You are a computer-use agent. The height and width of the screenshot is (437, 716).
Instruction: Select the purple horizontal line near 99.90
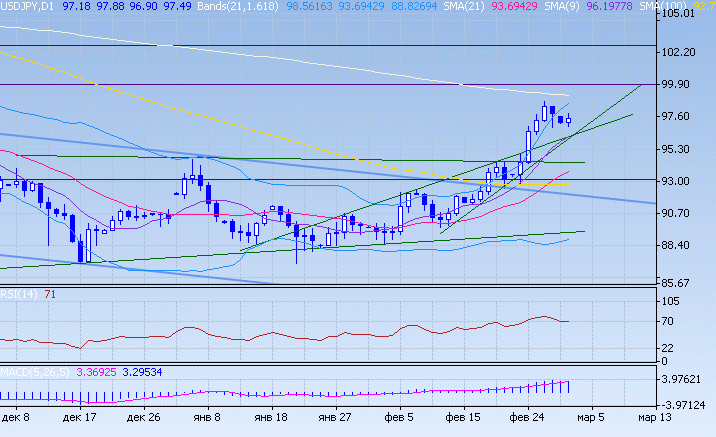[300, 85]
